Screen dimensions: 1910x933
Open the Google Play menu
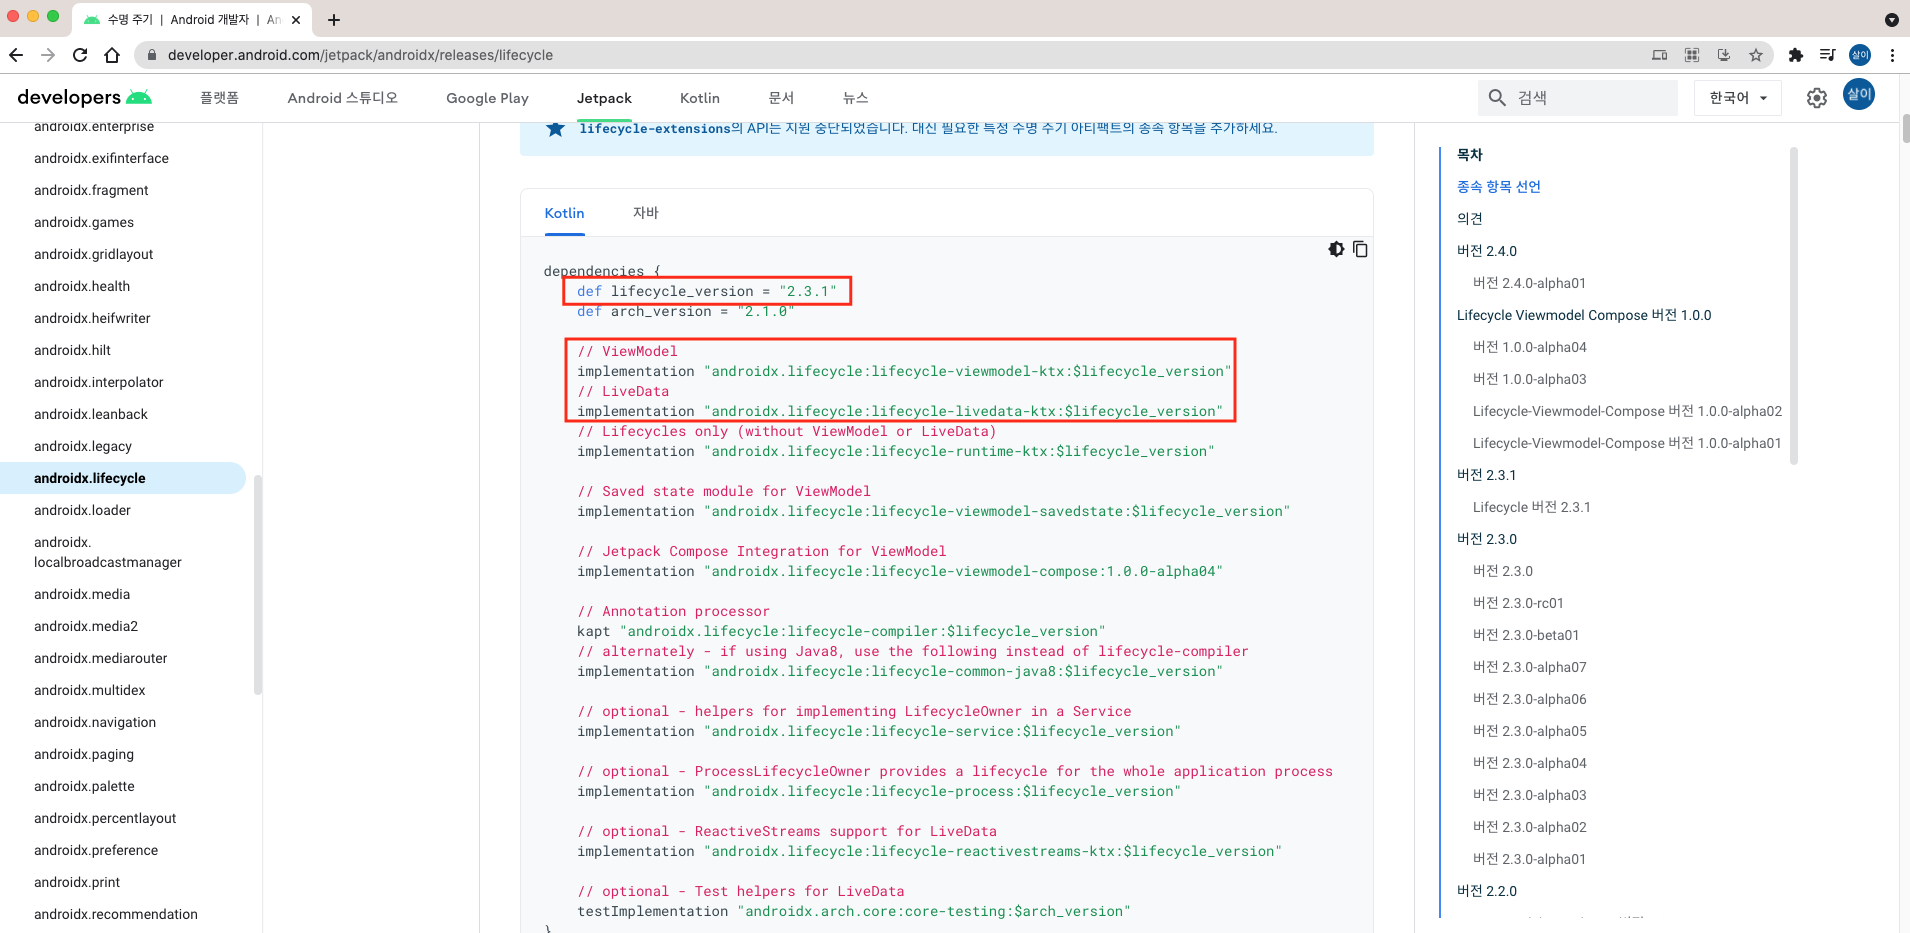pos(487,98)
